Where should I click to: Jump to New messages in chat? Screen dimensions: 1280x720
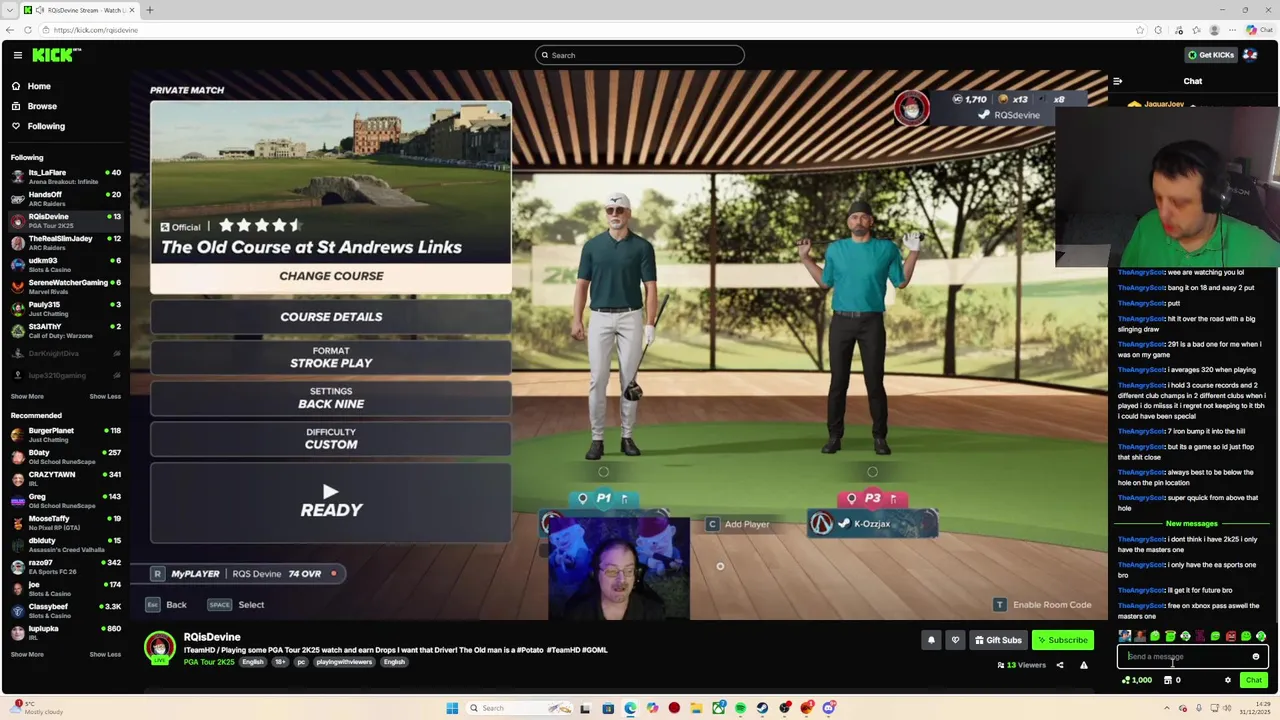pyautogui.click(x=1191, y=524)
